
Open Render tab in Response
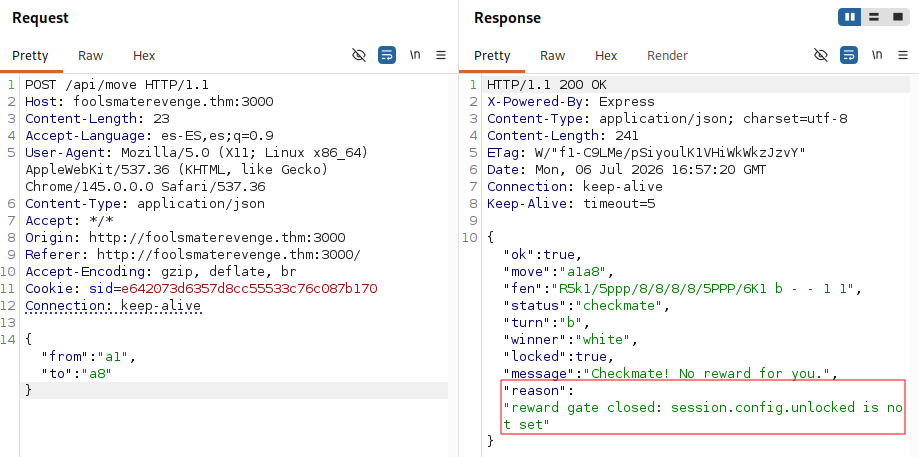pos(667,56)
